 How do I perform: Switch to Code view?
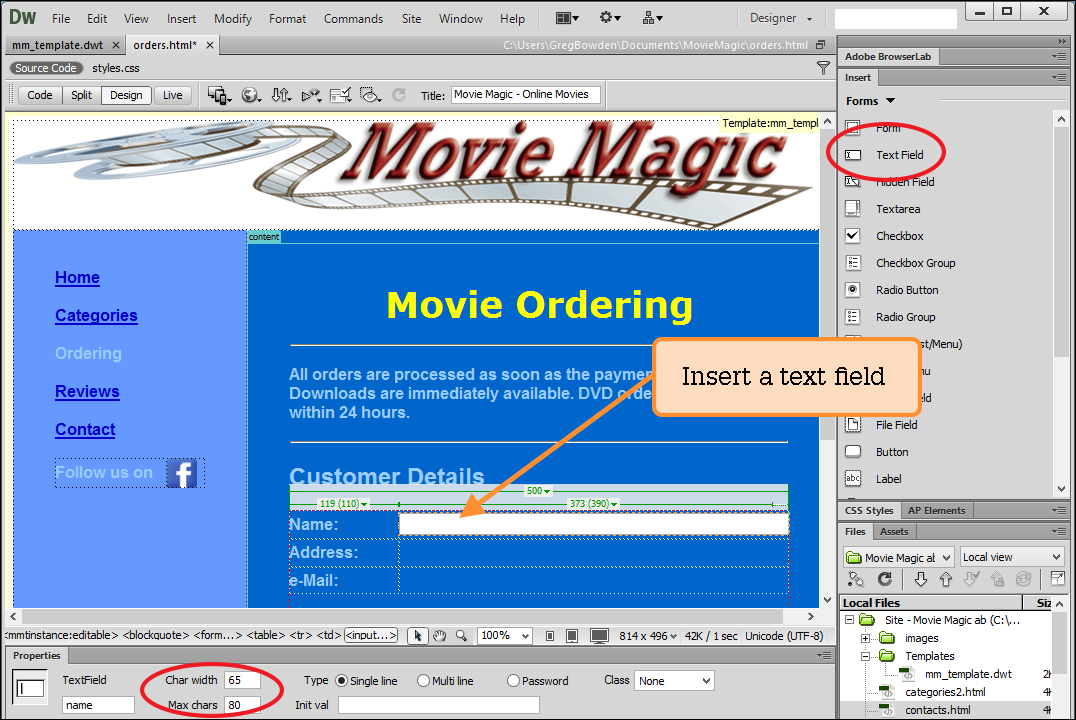tap(40, 95)
